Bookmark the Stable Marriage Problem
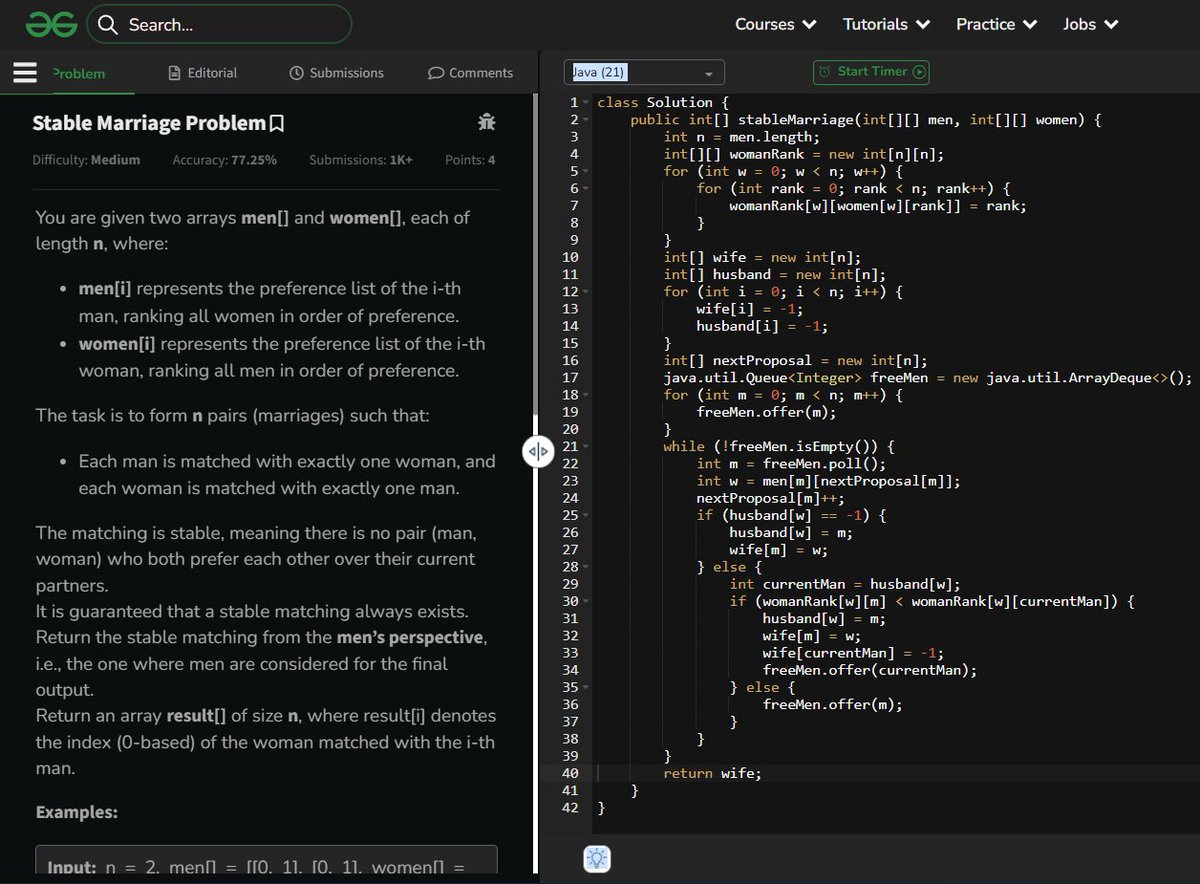 [x=277, y=124]
